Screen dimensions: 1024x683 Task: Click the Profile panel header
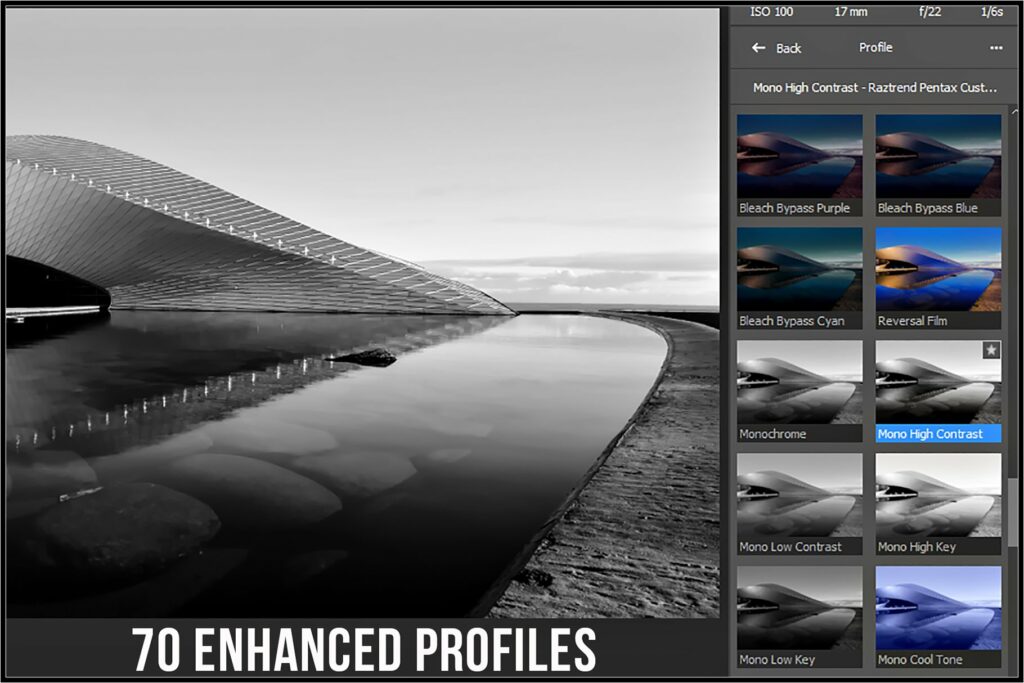tap(876, 47)
